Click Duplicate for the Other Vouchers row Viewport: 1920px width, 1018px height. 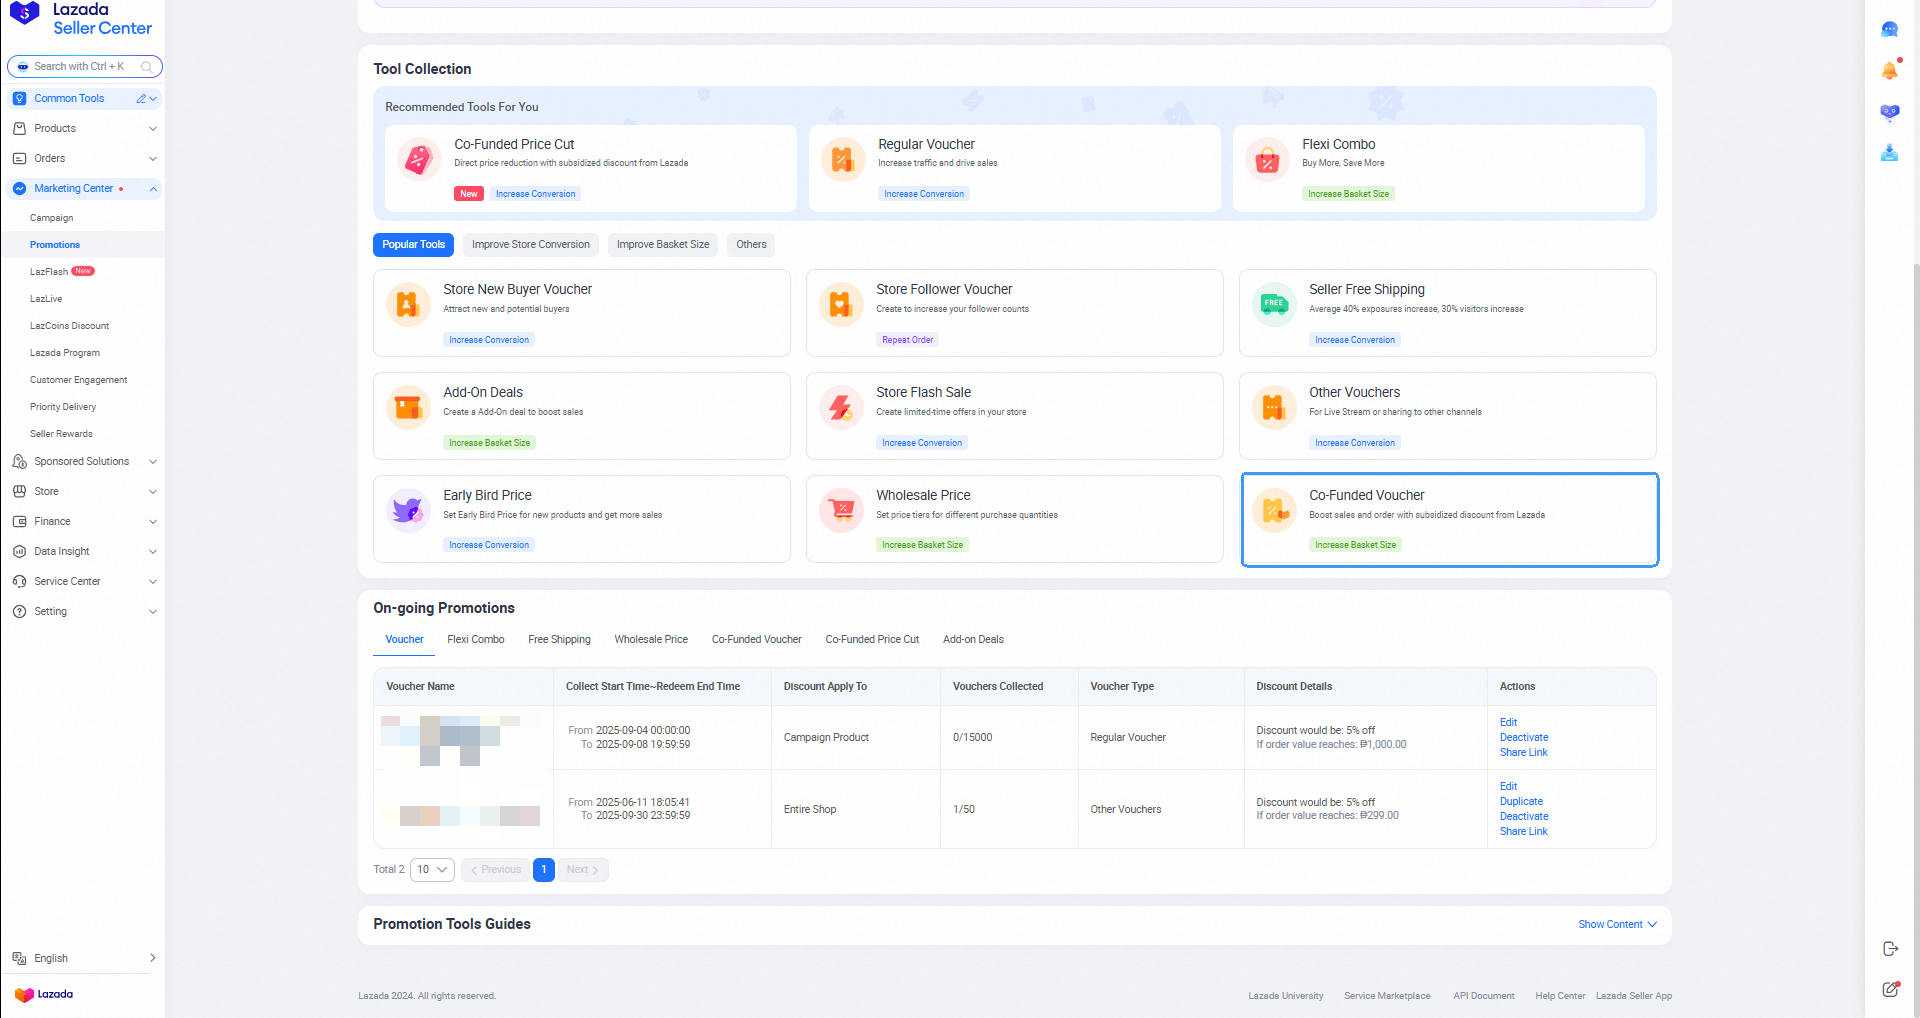pos(1520,802)
